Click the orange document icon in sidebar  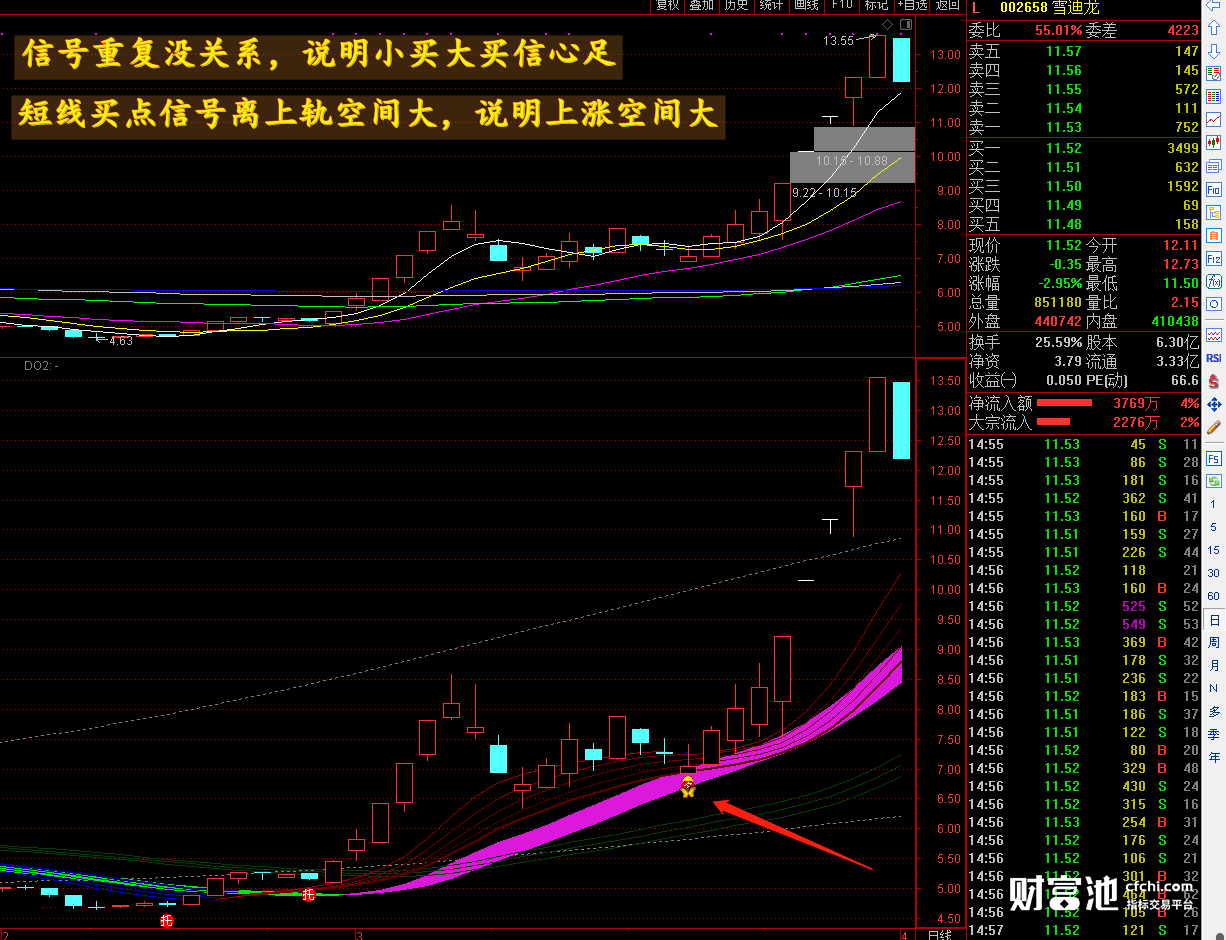tap(1214, 236)
